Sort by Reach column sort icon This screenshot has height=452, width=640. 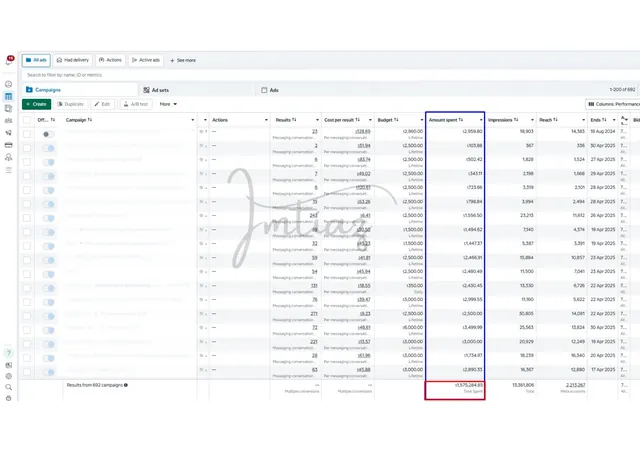click(555, 120)
